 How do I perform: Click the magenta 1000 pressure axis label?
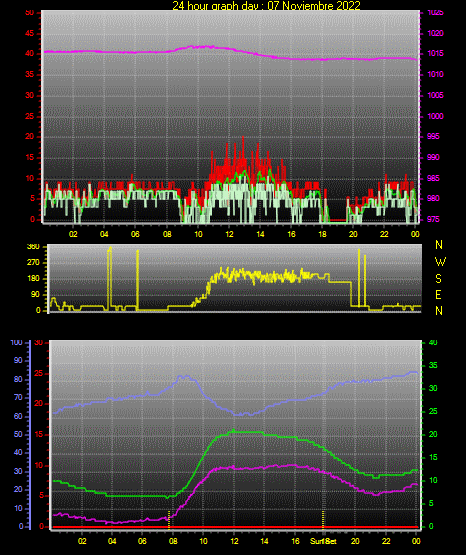click(435, 116)
